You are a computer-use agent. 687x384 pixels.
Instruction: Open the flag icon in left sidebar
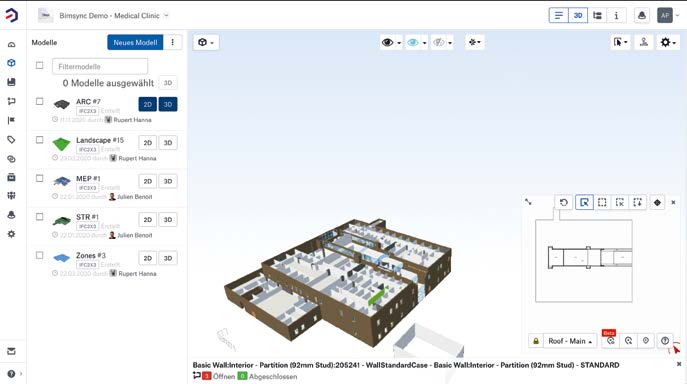11,120
